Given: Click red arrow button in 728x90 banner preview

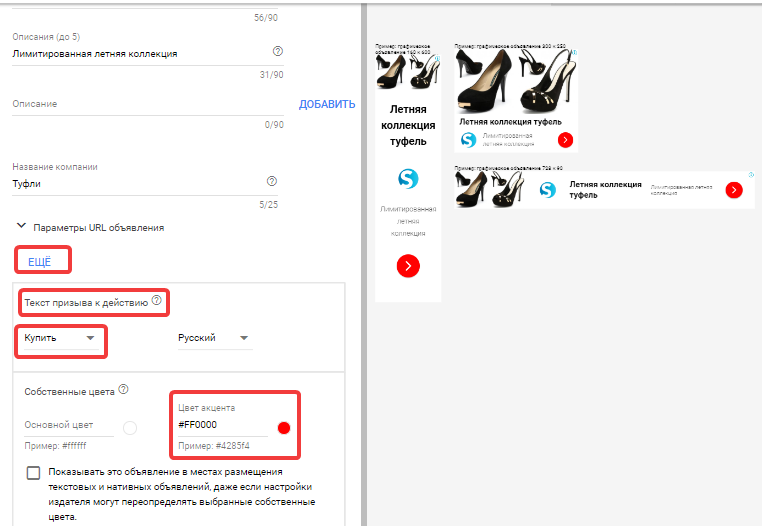Looking at the screenshot, I should pyautogui.click(x=734, y=190).
